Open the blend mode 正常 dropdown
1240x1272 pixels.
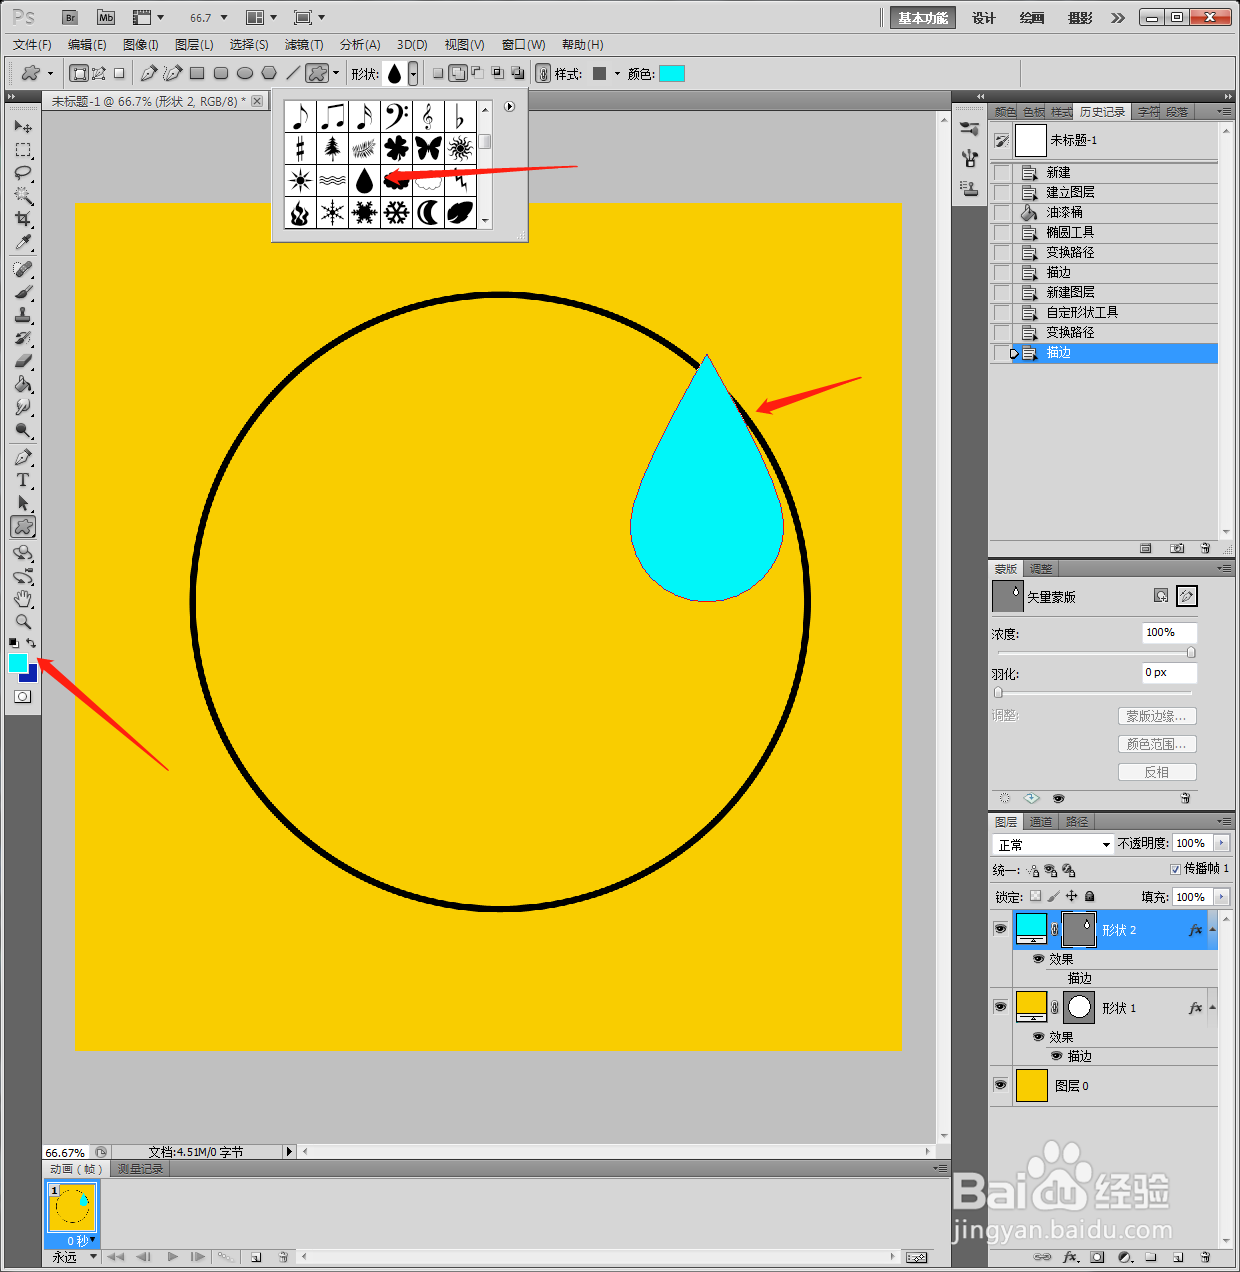tap(1052, 845)
